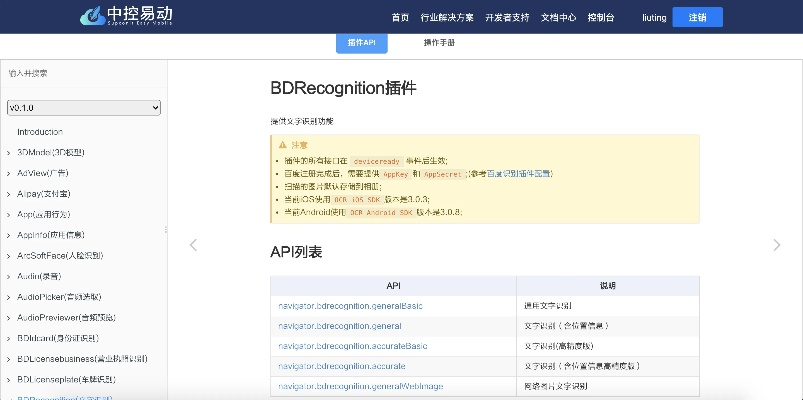The height and width of the screenshot is (400, 803).
Task: Expand AppInfo(应用信息) tree item
Action: (8, 235)
